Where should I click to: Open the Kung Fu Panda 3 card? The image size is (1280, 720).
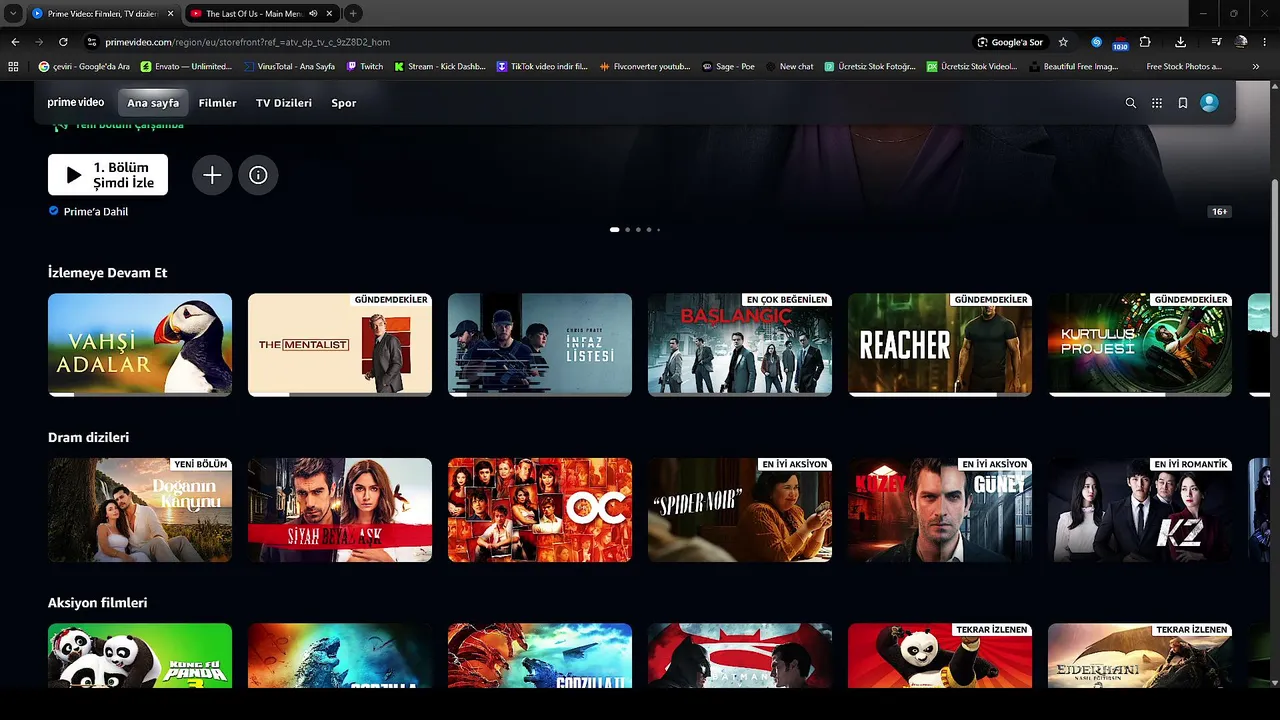(140, 656)
